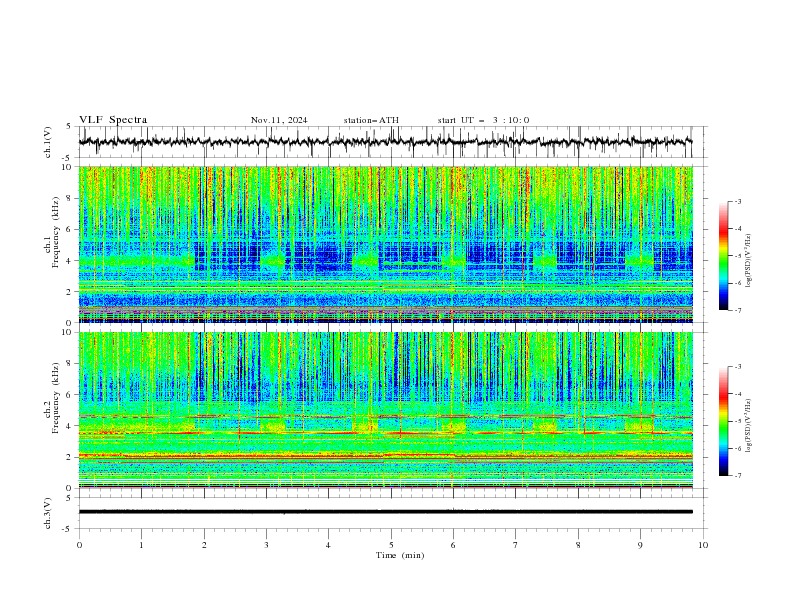Screen dimensions: 792x612
Task: Click the "-5" label on ch.1 color bar
Action: coord(737,256)
